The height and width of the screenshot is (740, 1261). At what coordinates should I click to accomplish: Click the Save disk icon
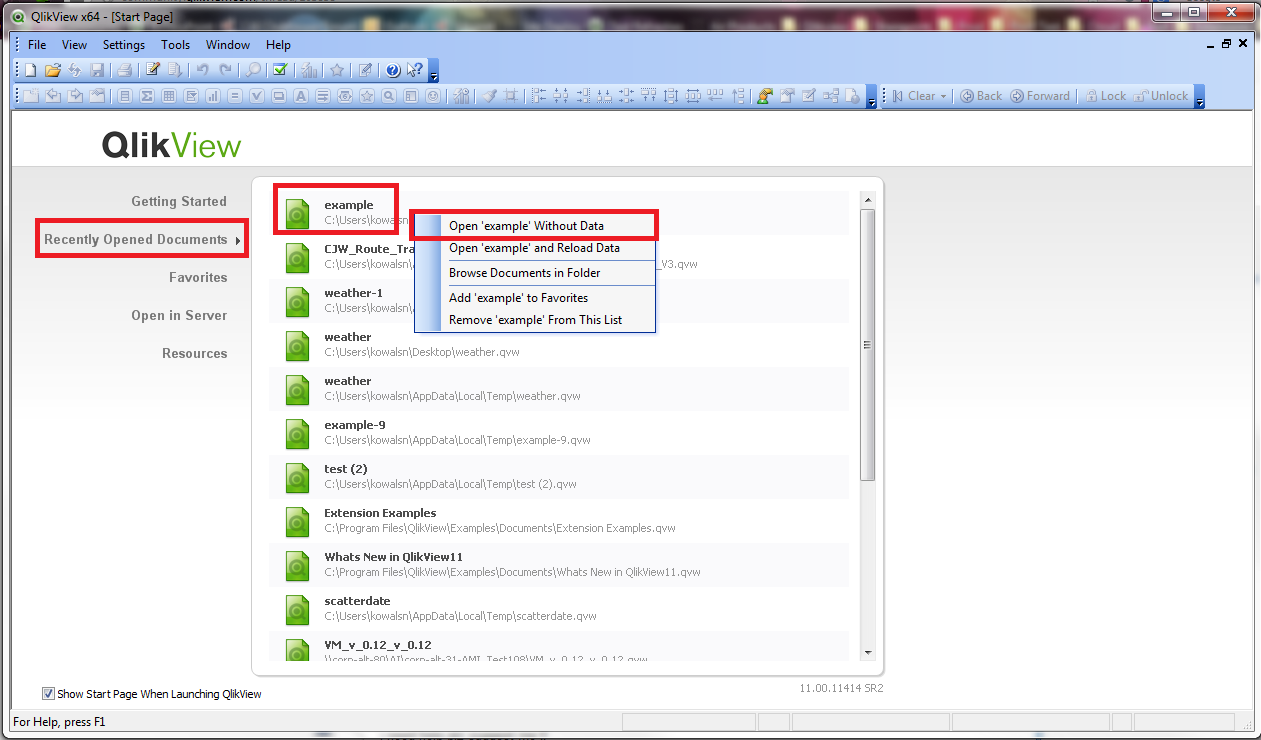pyautogui.click(x=97, y=70)
